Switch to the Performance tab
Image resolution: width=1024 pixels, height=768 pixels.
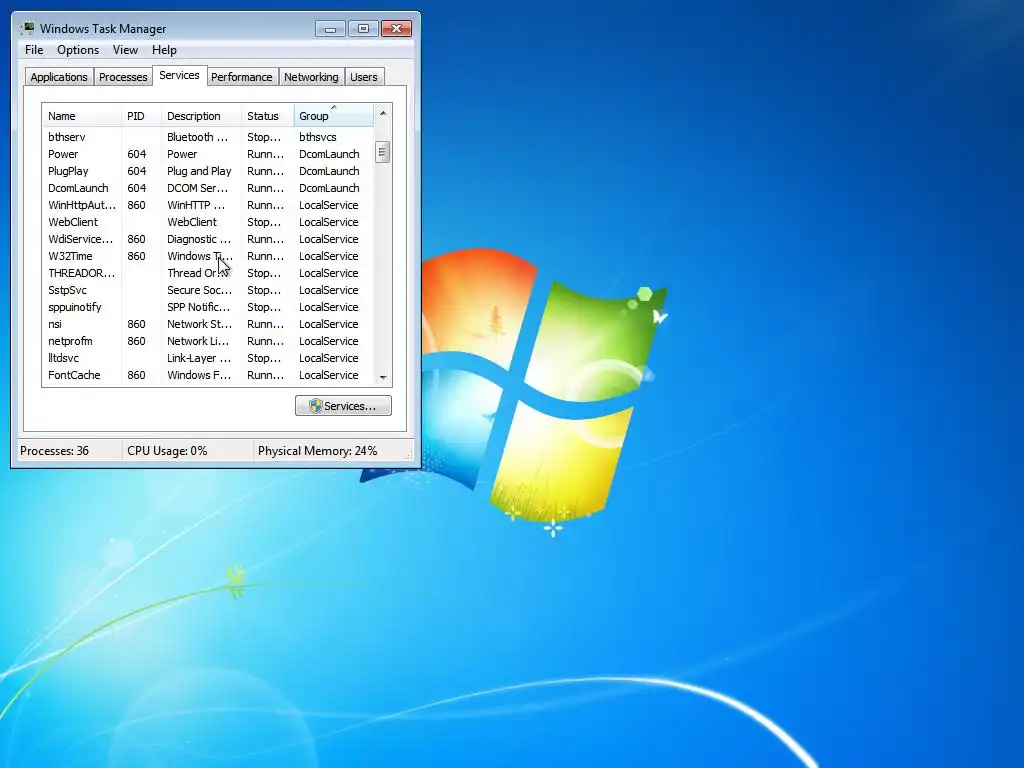242,77
